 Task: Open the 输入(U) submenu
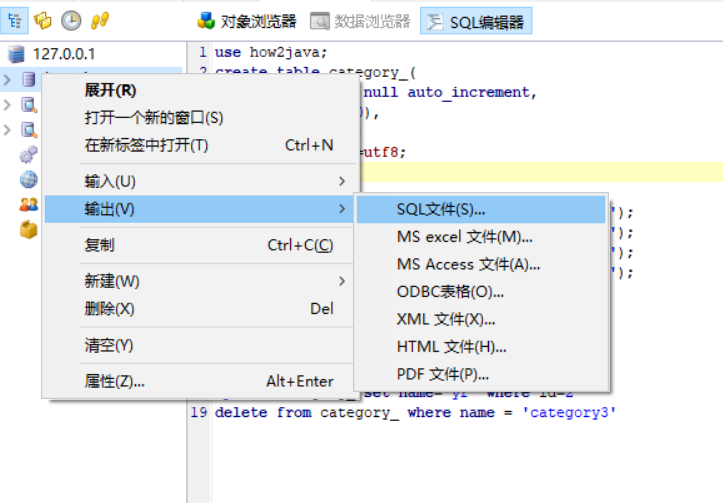pyautogui.click(x=199, y=182)
